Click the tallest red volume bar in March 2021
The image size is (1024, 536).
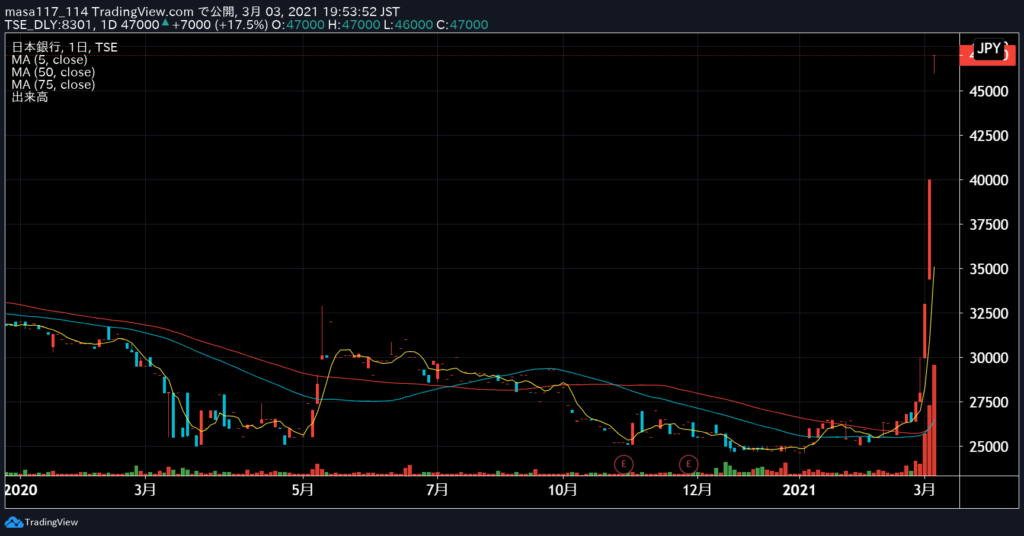(935, 420)
